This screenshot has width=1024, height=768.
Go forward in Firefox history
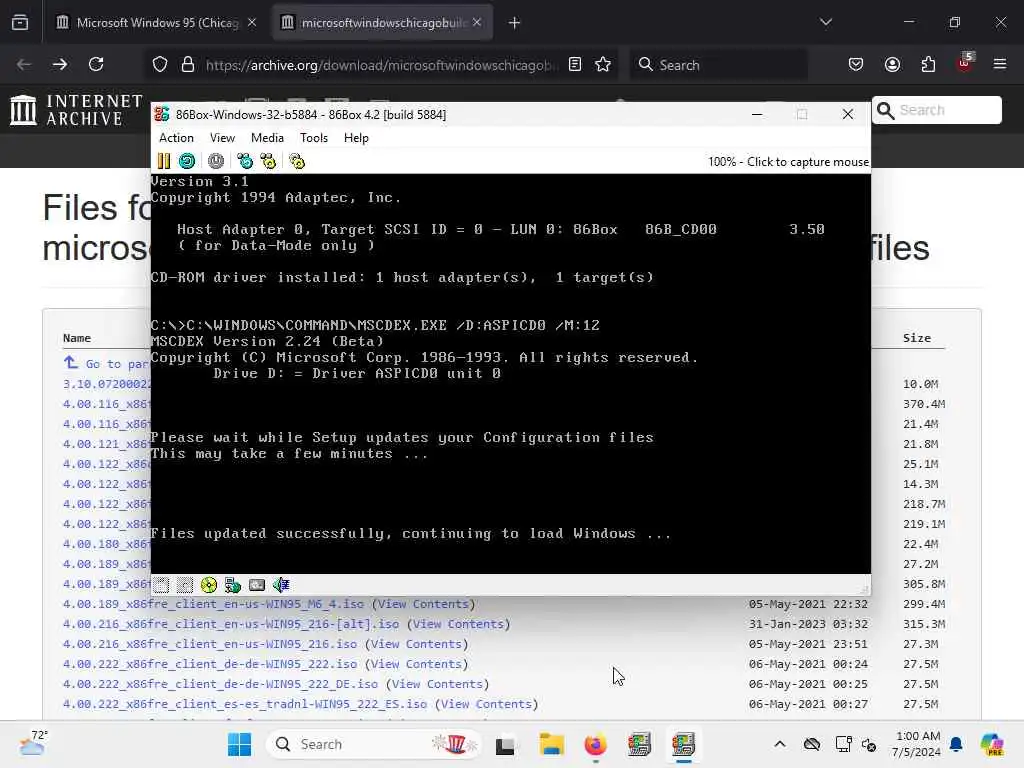(x=60, y=65)
